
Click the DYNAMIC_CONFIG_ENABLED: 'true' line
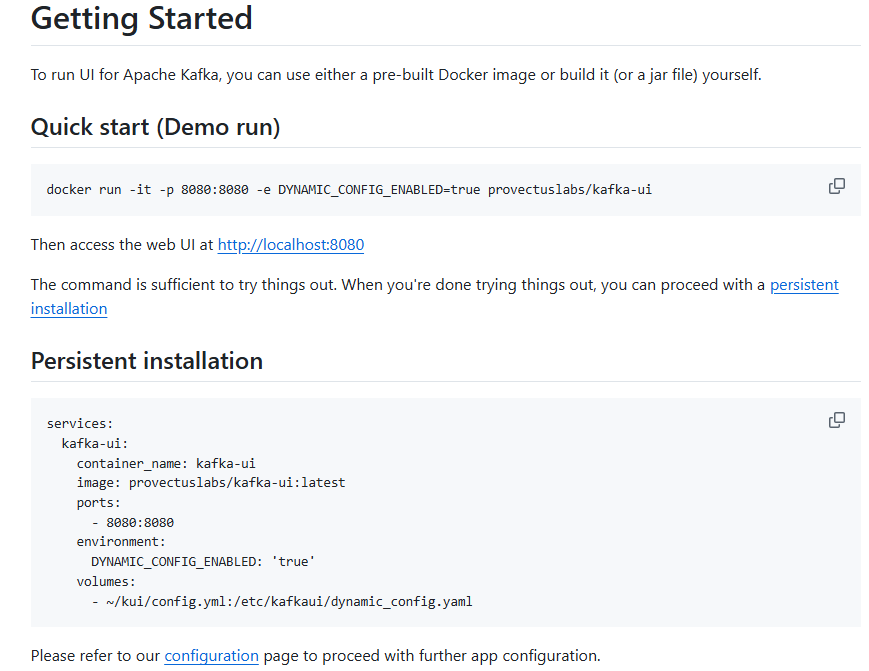point(203,562)
